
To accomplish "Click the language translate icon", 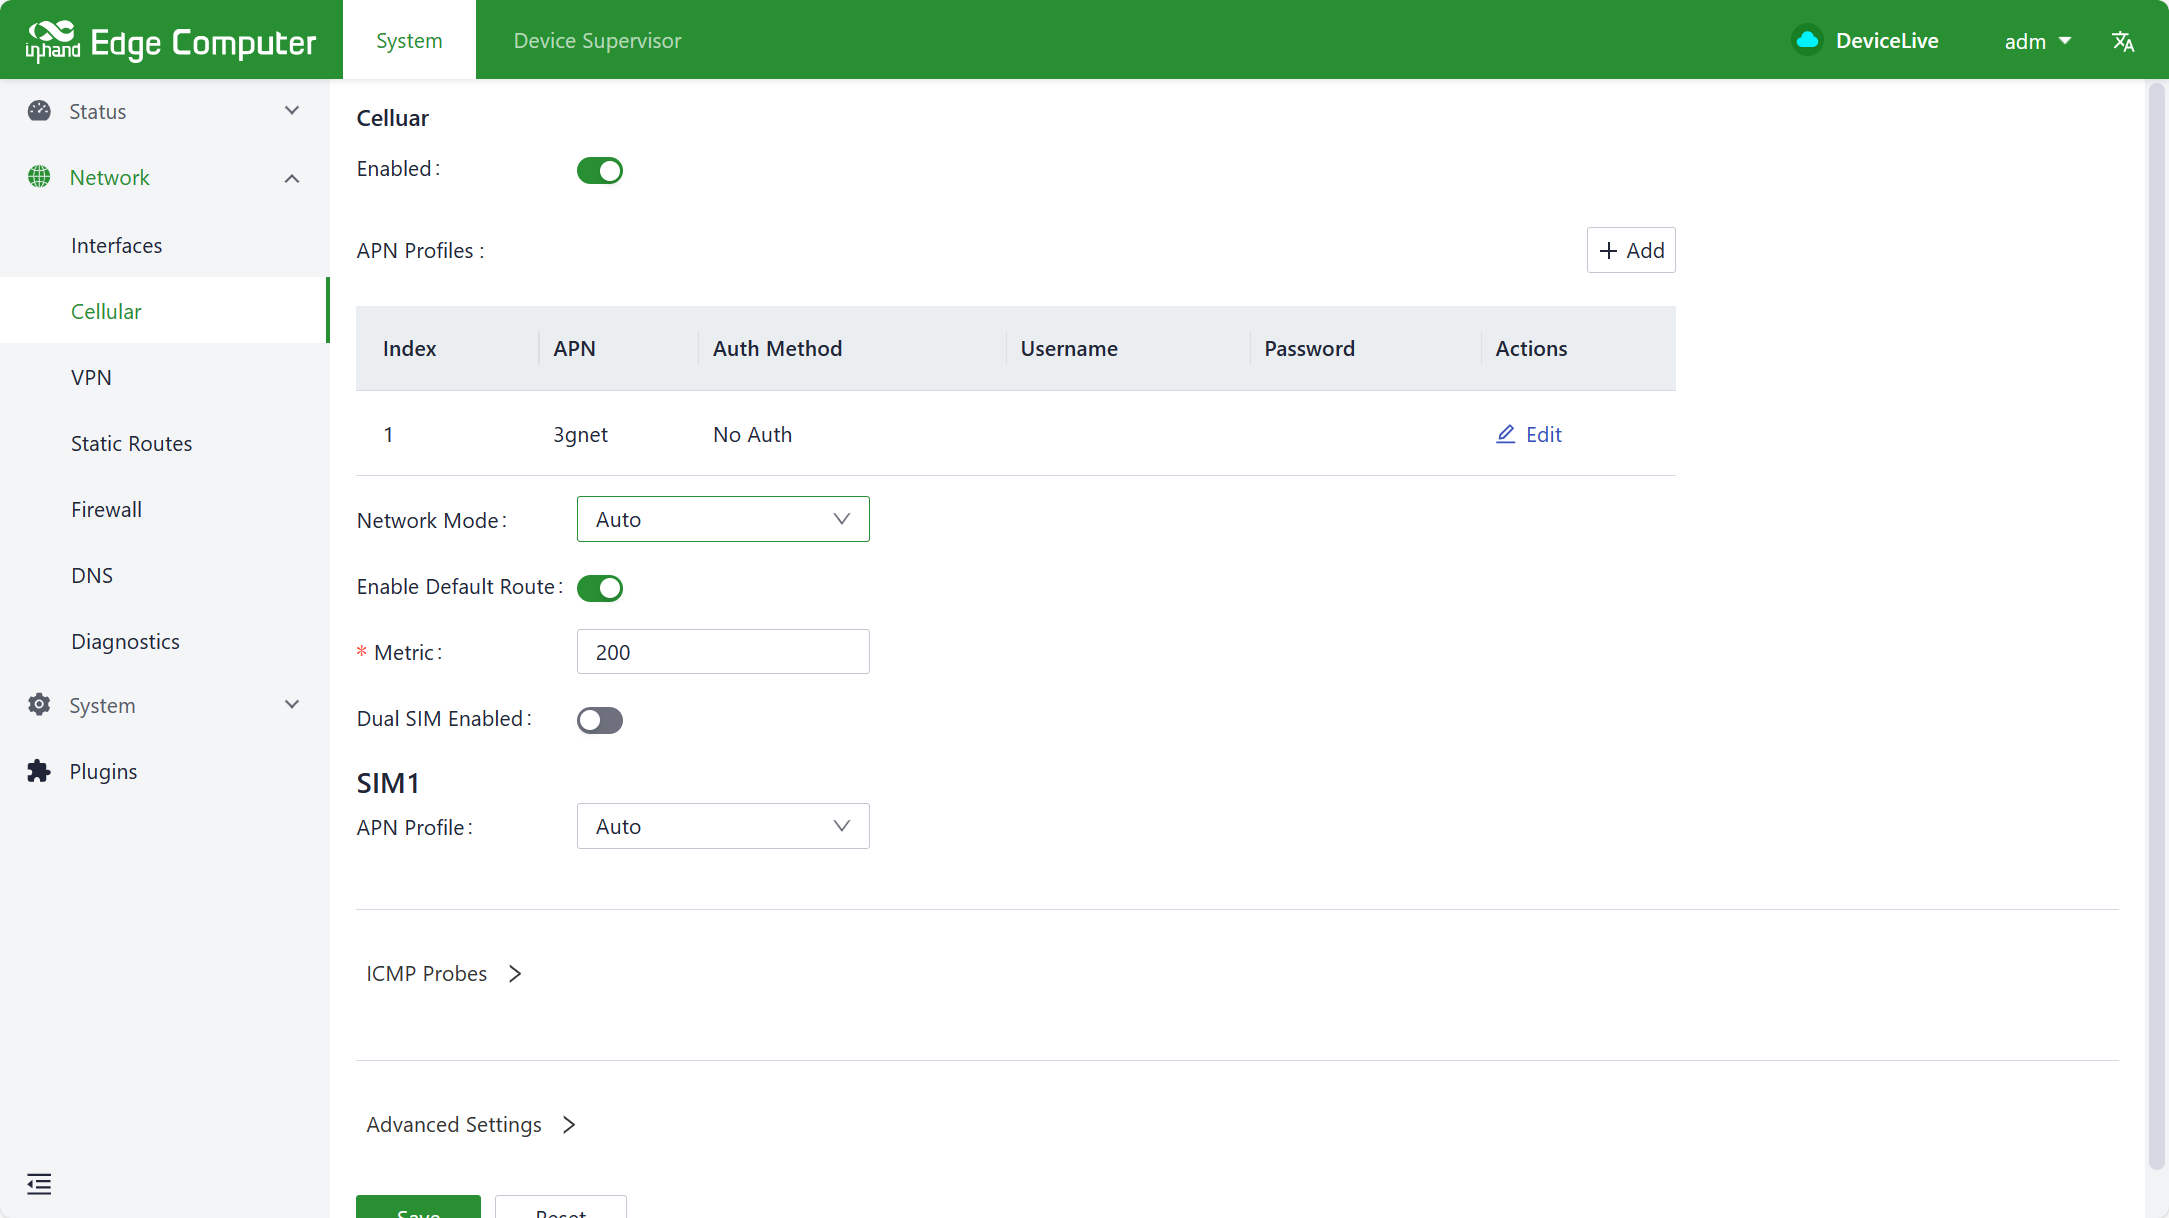I will 2122,41.
